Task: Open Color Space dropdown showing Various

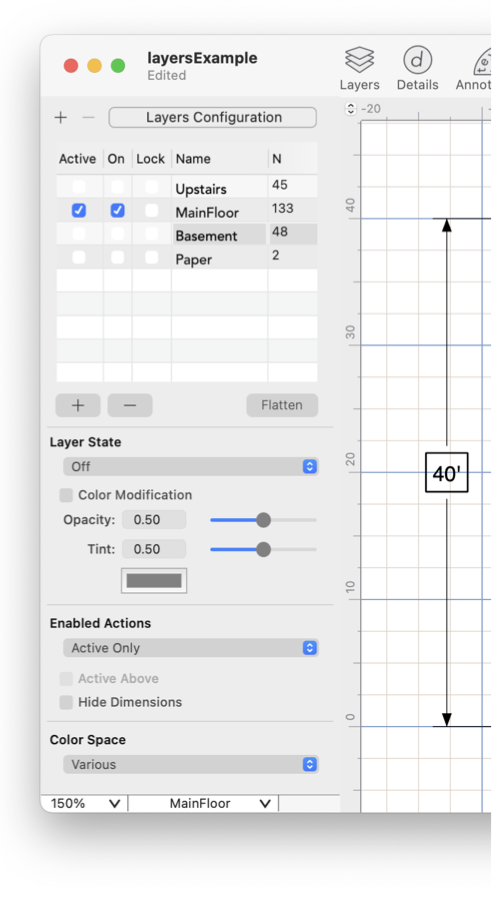Action: tap(191, 765)
